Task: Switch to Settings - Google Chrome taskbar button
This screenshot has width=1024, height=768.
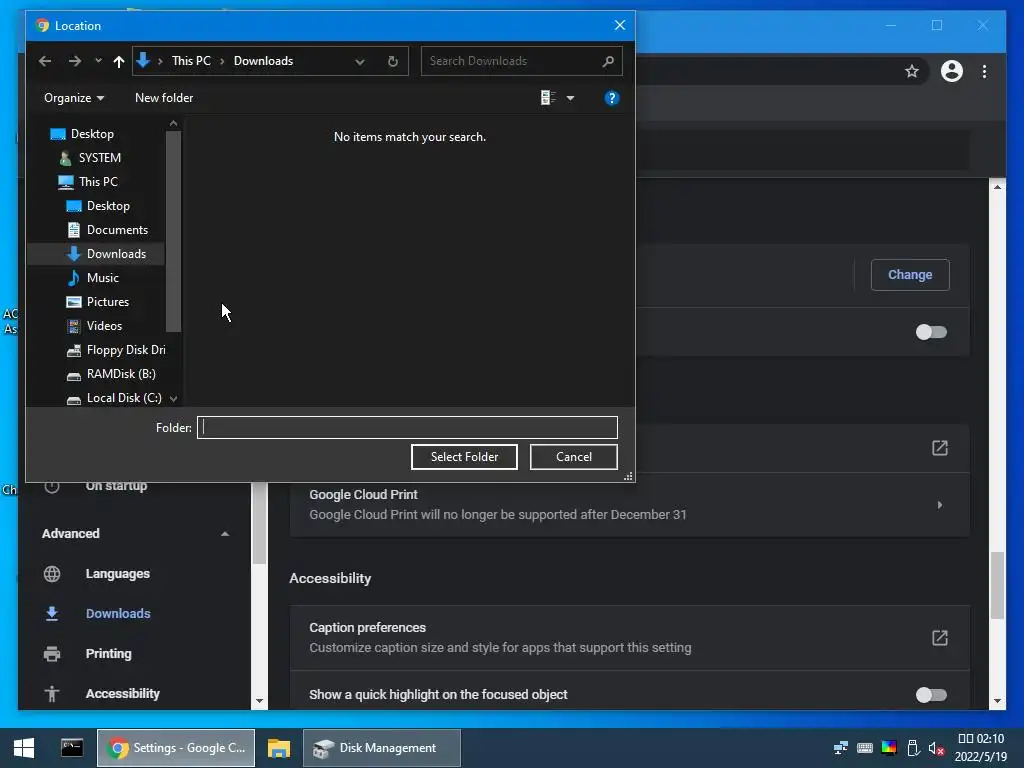Action: 176,748
